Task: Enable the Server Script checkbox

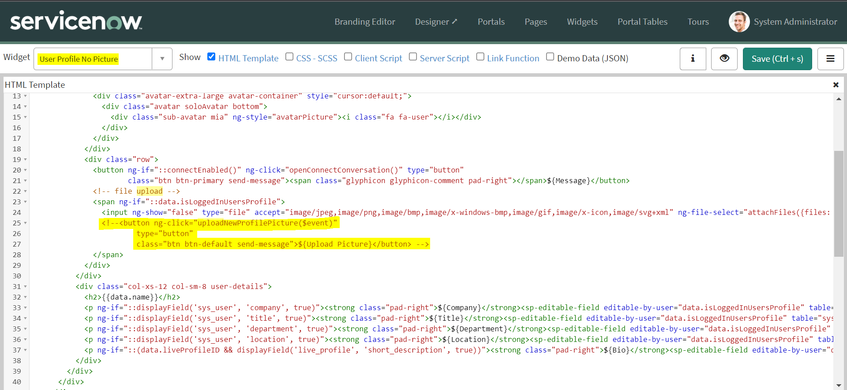Action: pyautogui.click(x=413, y=57)
